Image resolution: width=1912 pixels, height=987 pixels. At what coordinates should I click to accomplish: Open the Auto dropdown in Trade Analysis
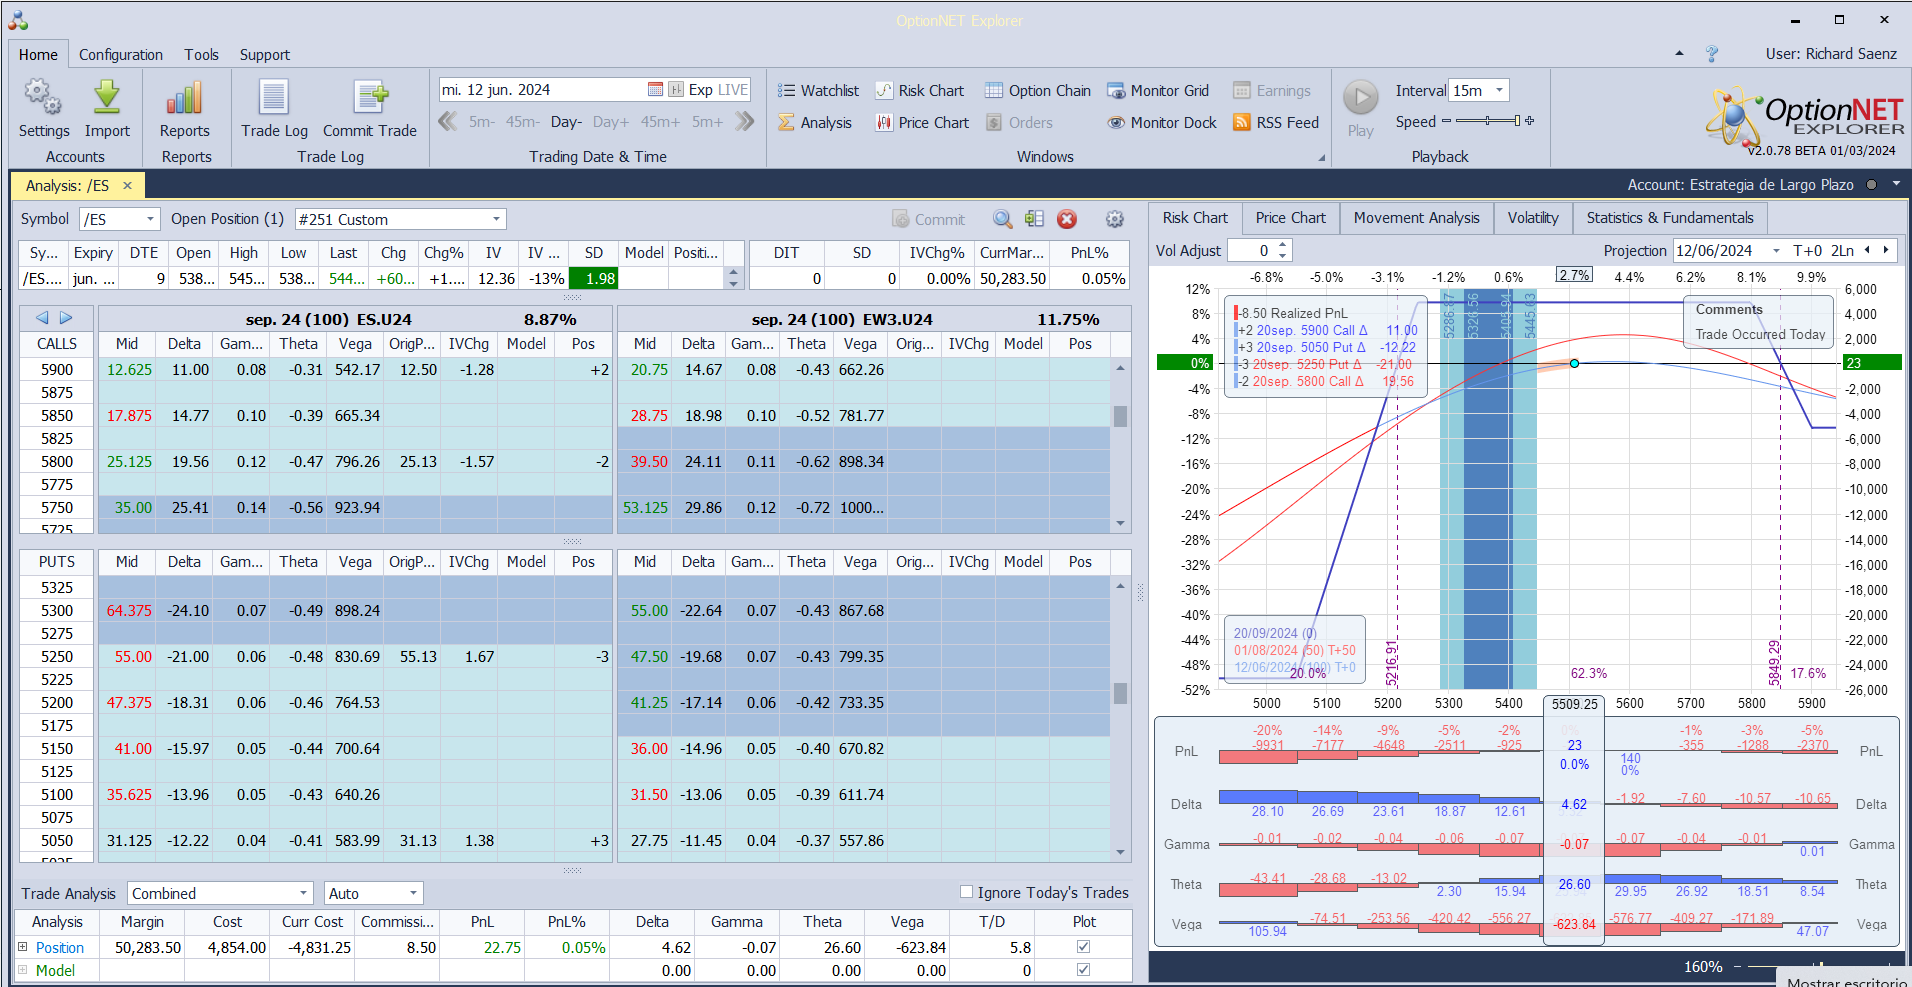tap(413, 893)
